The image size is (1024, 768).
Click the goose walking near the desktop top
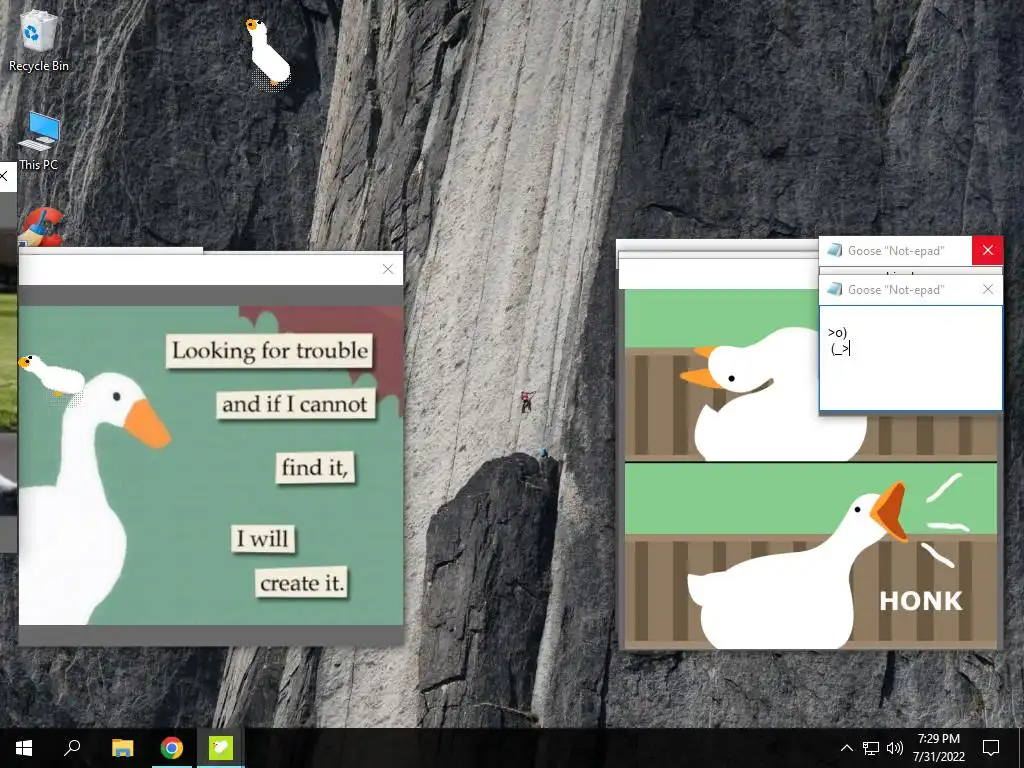point(267,54)
